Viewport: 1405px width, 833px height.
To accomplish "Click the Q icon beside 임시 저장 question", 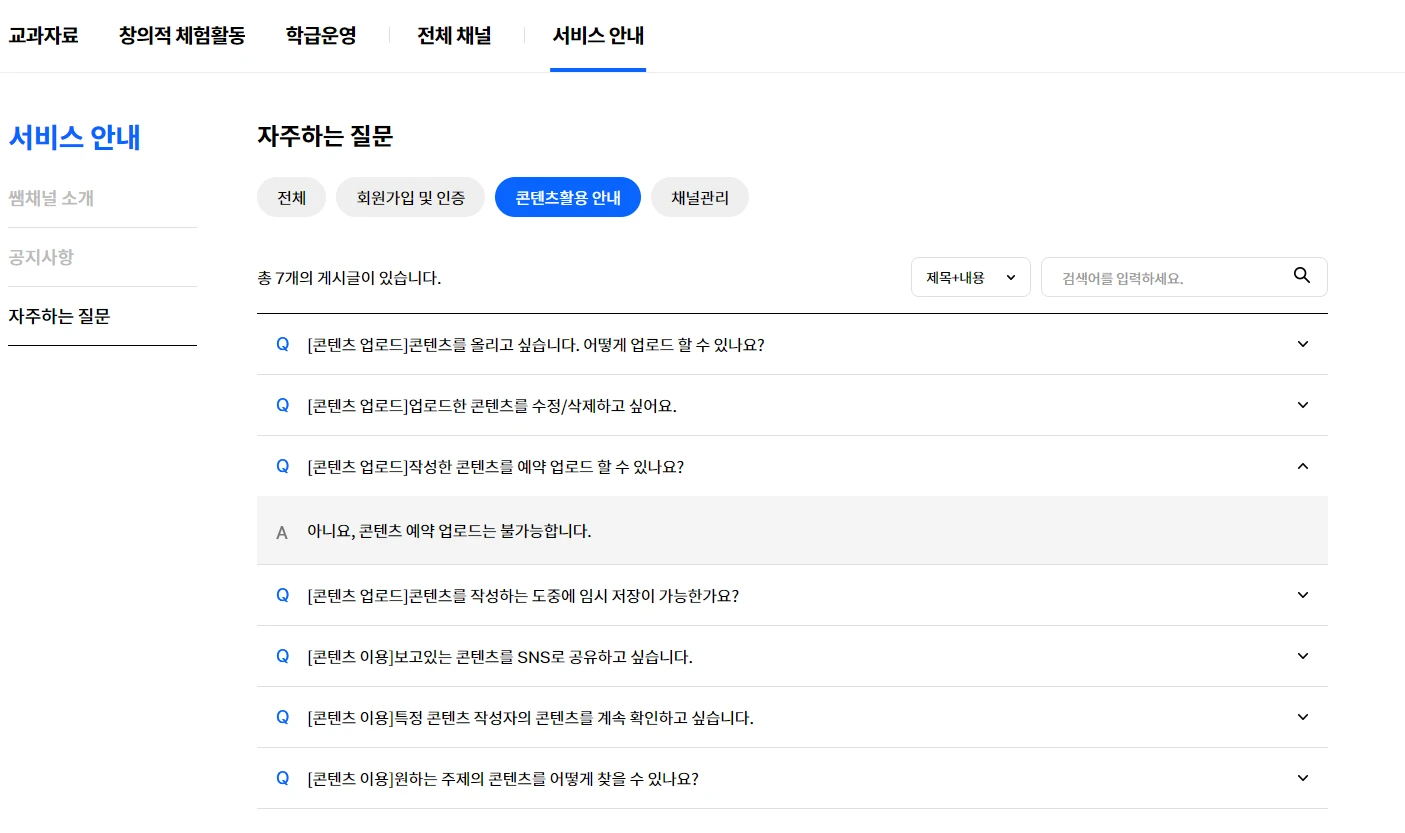I will point(283,595).
